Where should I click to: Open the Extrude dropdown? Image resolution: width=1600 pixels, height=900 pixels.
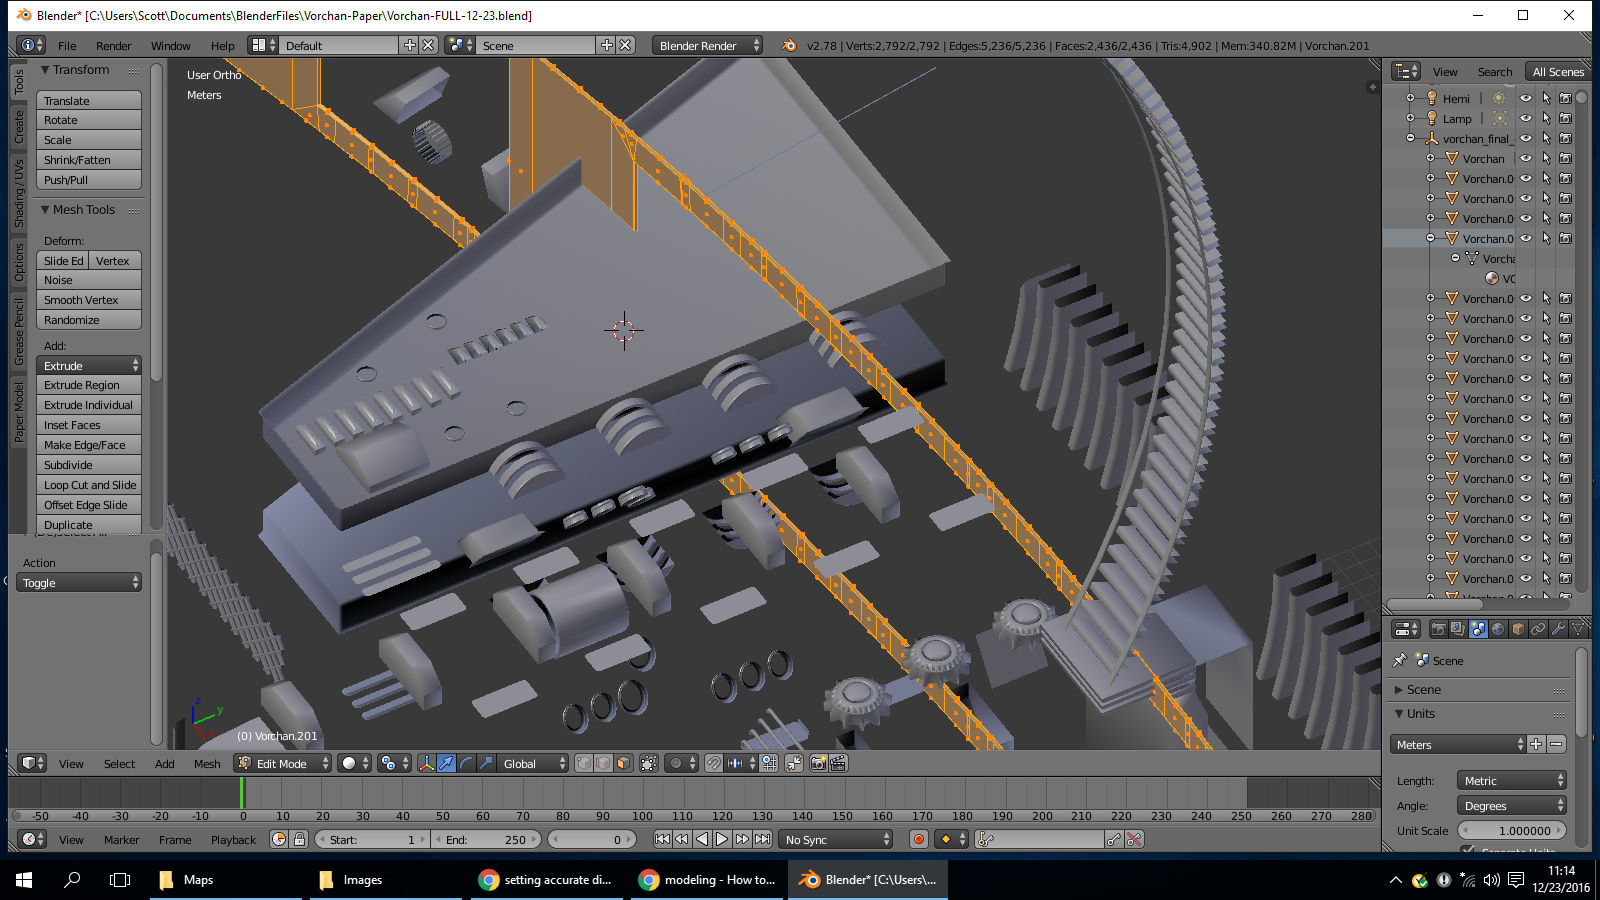pyautogui.click(x=89, y=365)
